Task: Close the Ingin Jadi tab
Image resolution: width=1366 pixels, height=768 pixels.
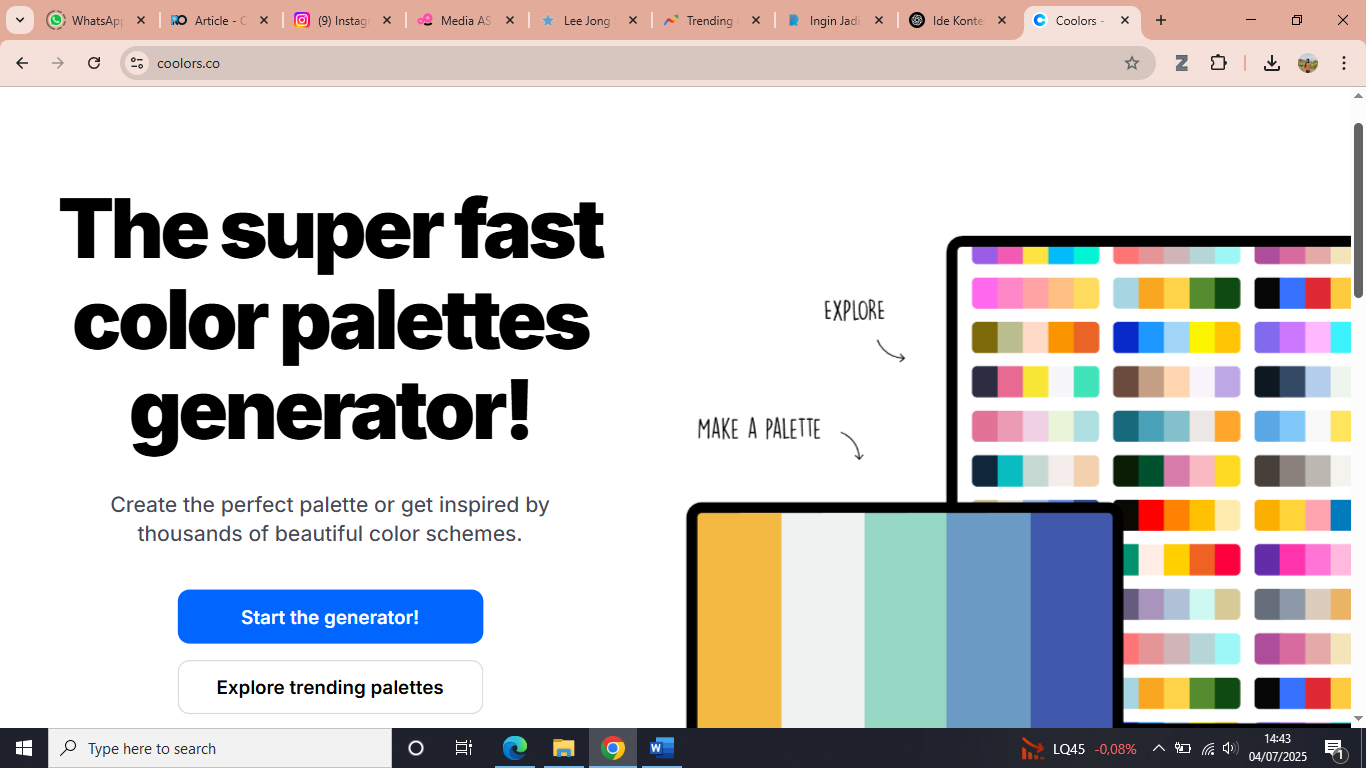Action: coord(879,20)
